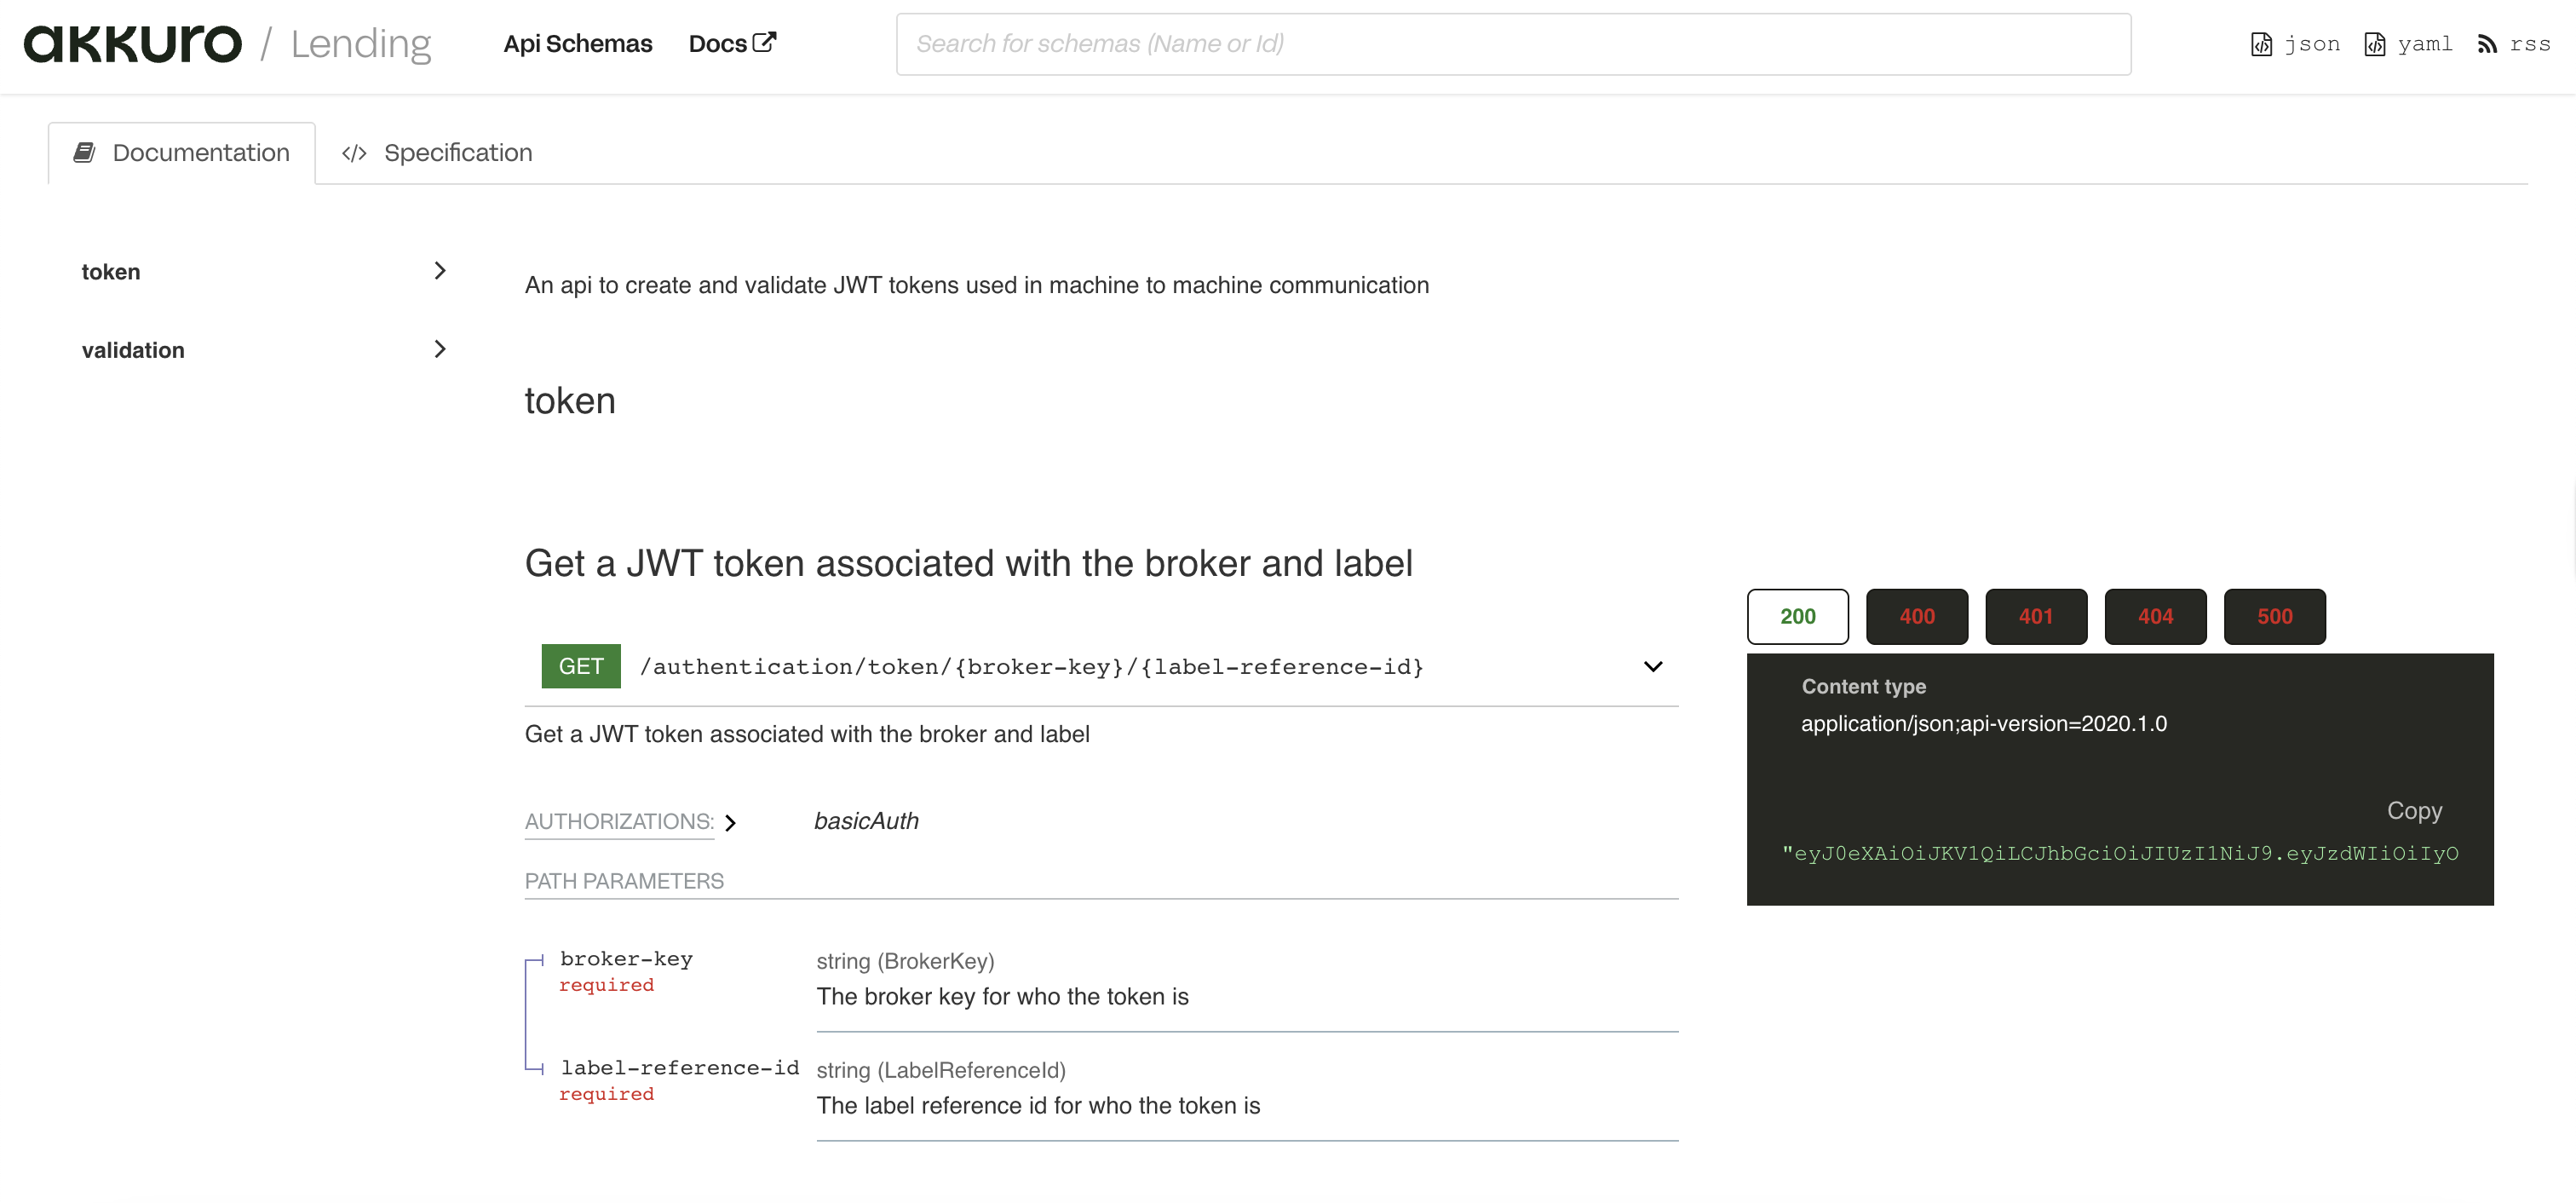
Task: Click the GET method badge
Action: tap(580, 666)
